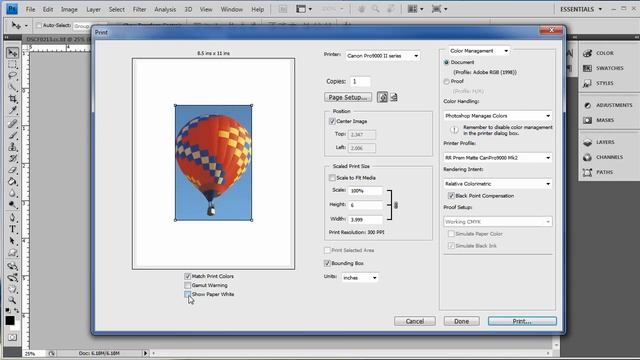The height and width of the screenshot is (360, 640).
Task: Open the Adjustments panel icon
Action: click(587, 105)
